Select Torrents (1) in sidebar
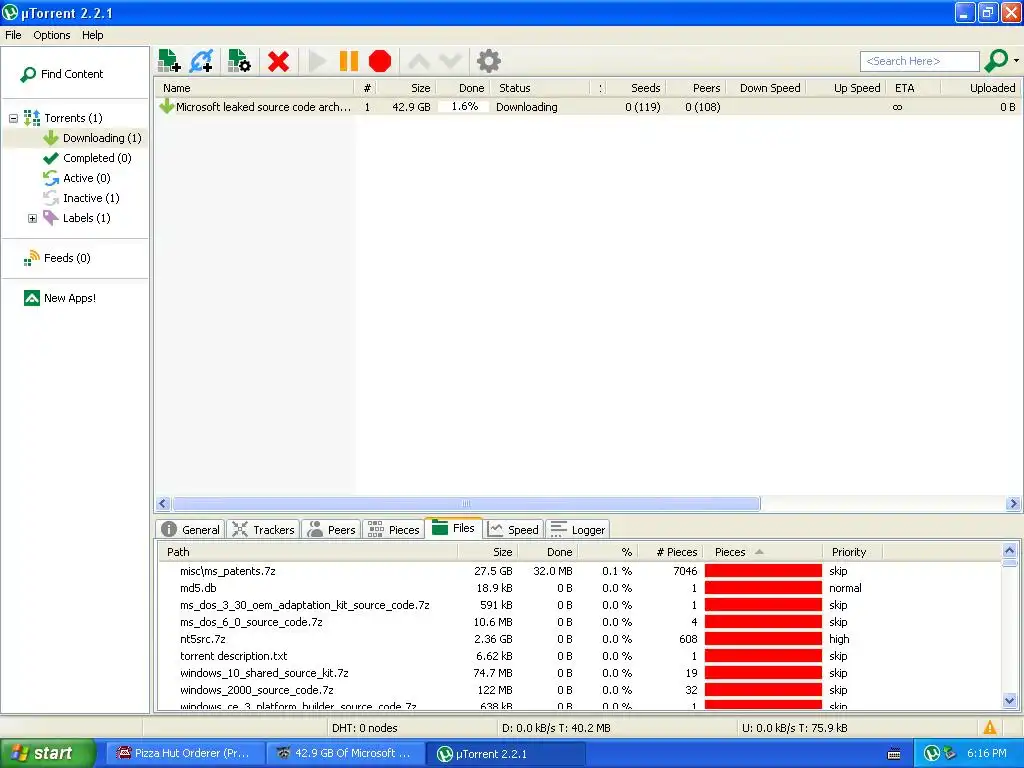The width and height of the screenshot is (1024, 768). [73, 118]
